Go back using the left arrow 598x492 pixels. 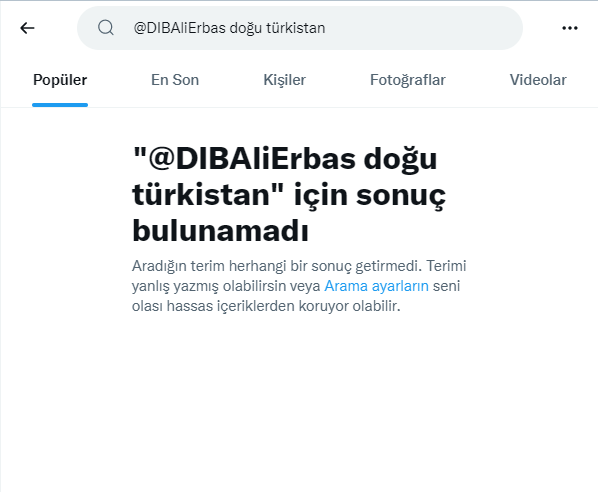(x=27, y=28)
